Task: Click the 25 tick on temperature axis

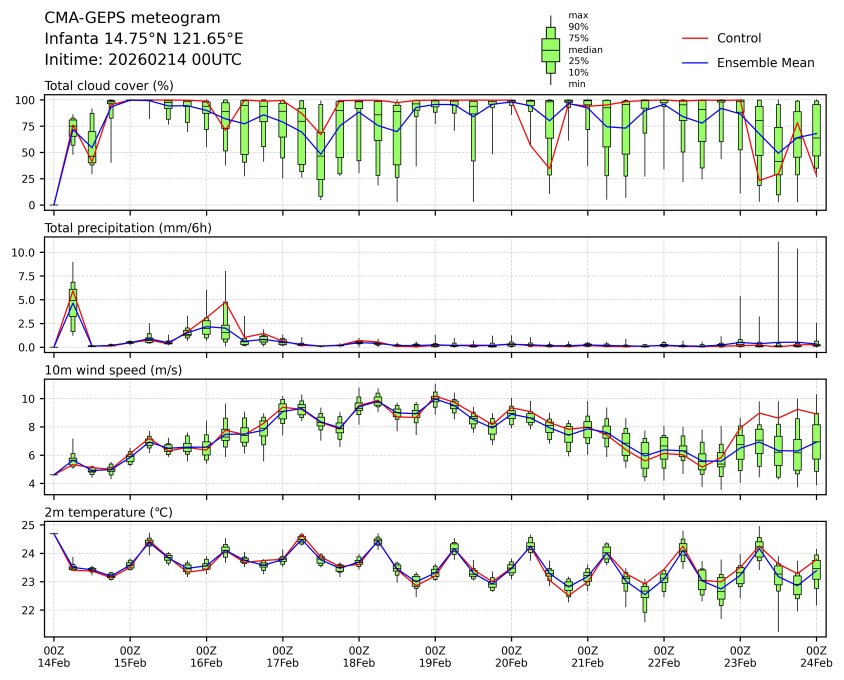Action: [30, 525]
